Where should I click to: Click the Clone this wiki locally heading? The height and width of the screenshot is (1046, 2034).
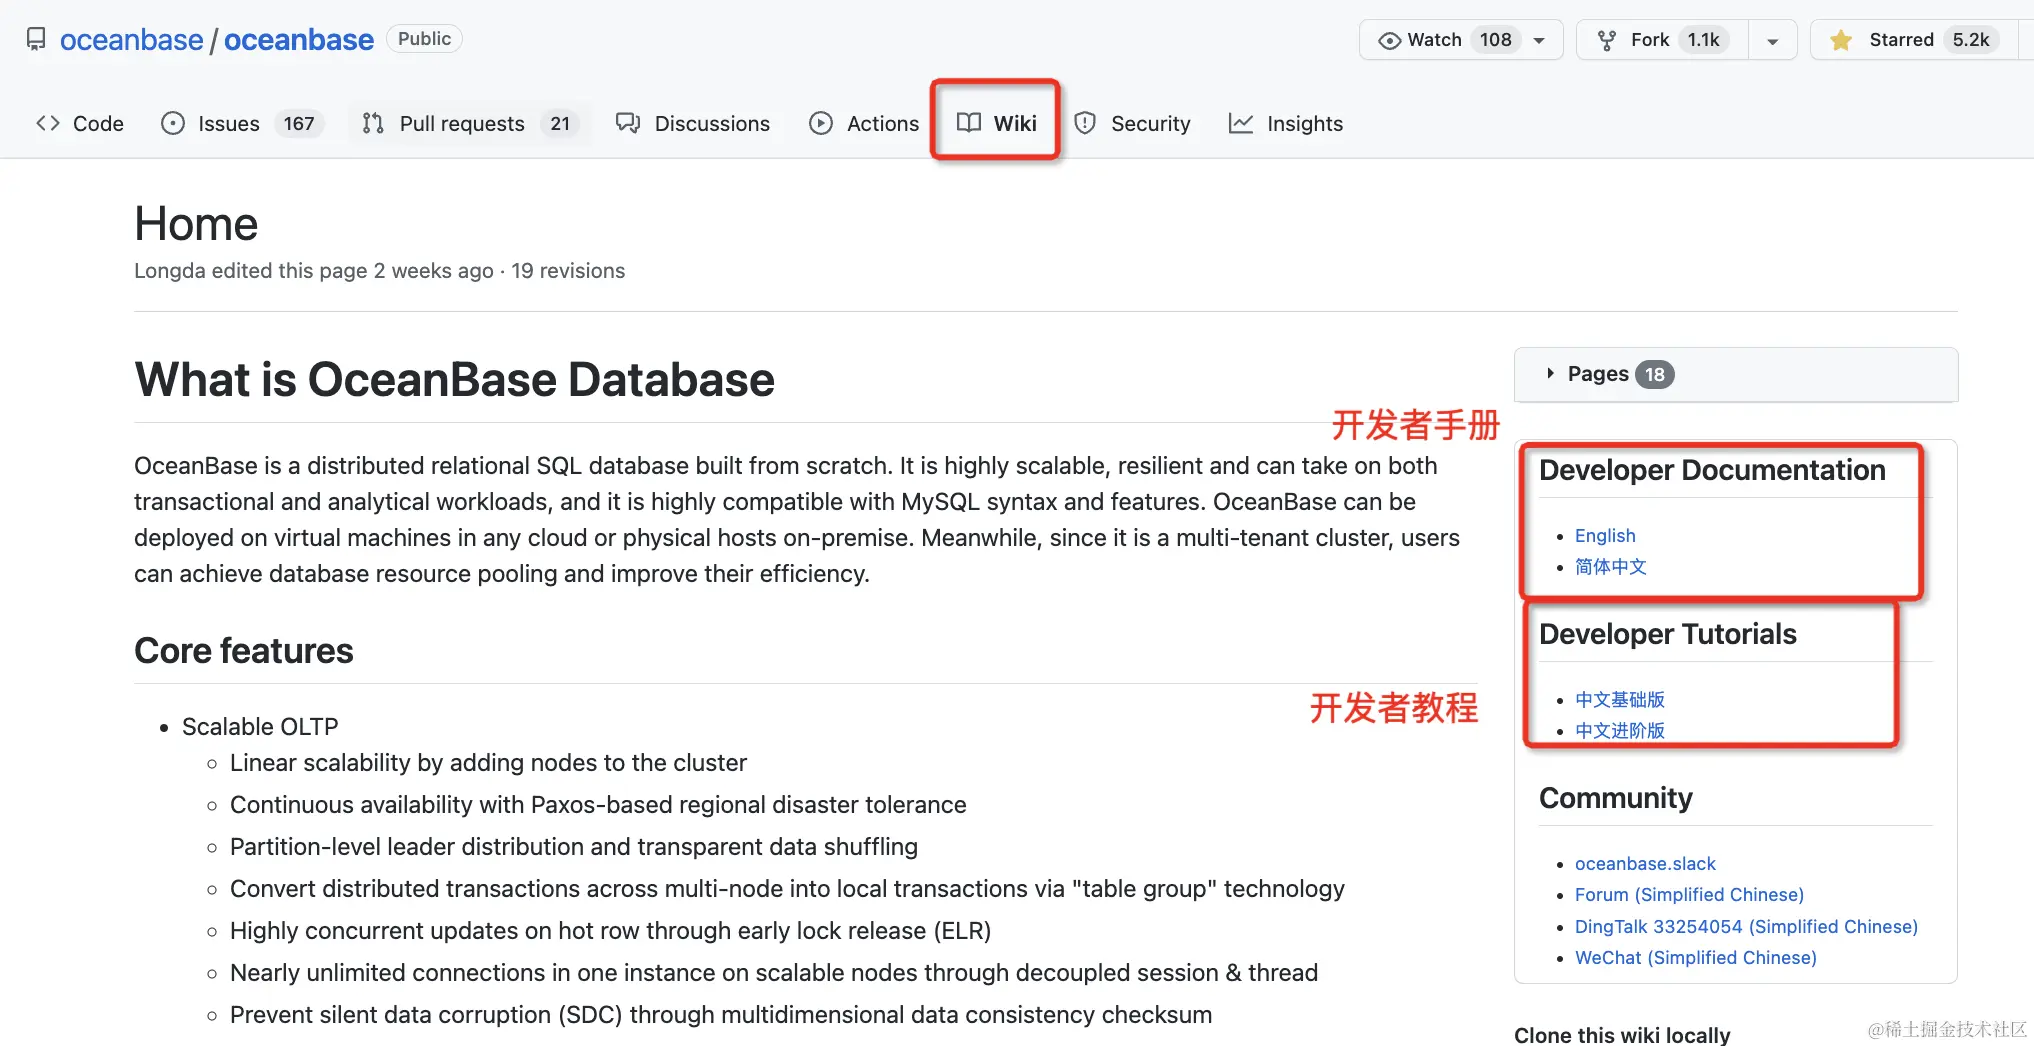[x=1622, y=1035]
